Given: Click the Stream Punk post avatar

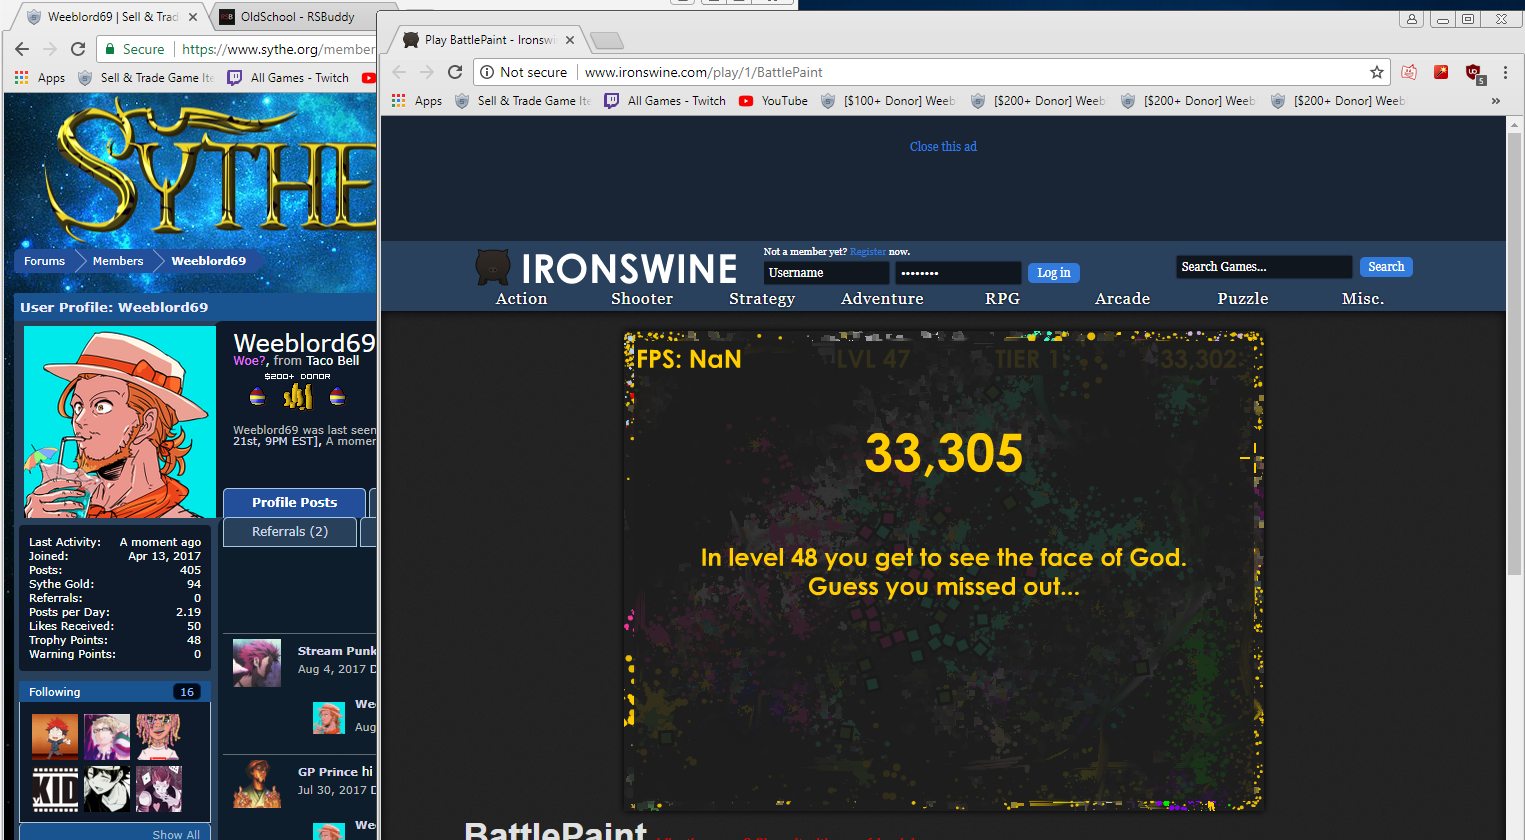Looking at the screenshot, I should 257,663.
